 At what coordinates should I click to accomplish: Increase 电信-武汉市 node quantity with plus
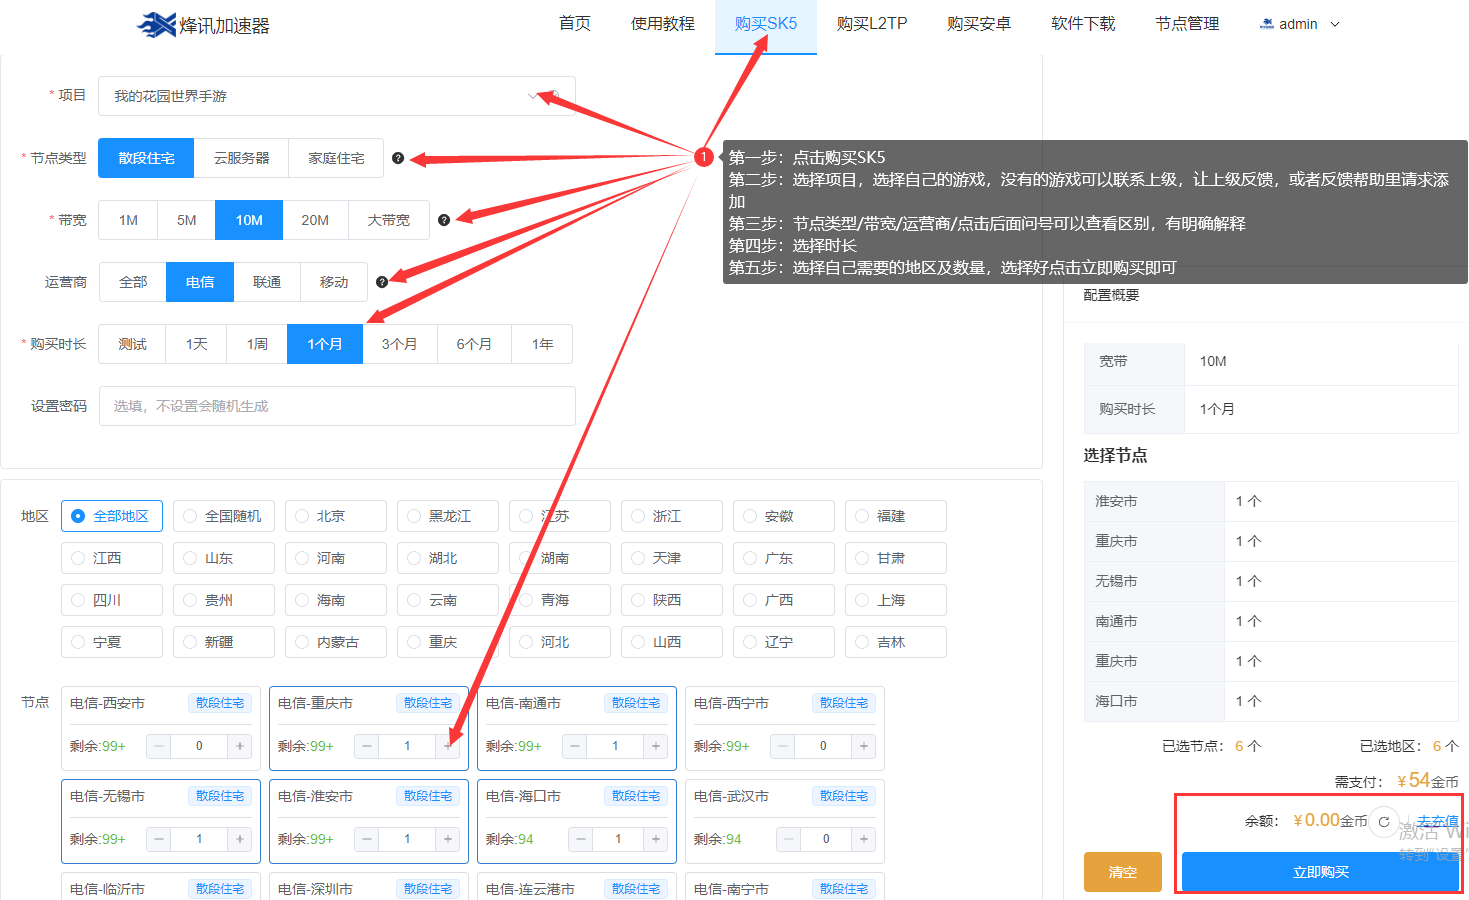click(864, 839)
